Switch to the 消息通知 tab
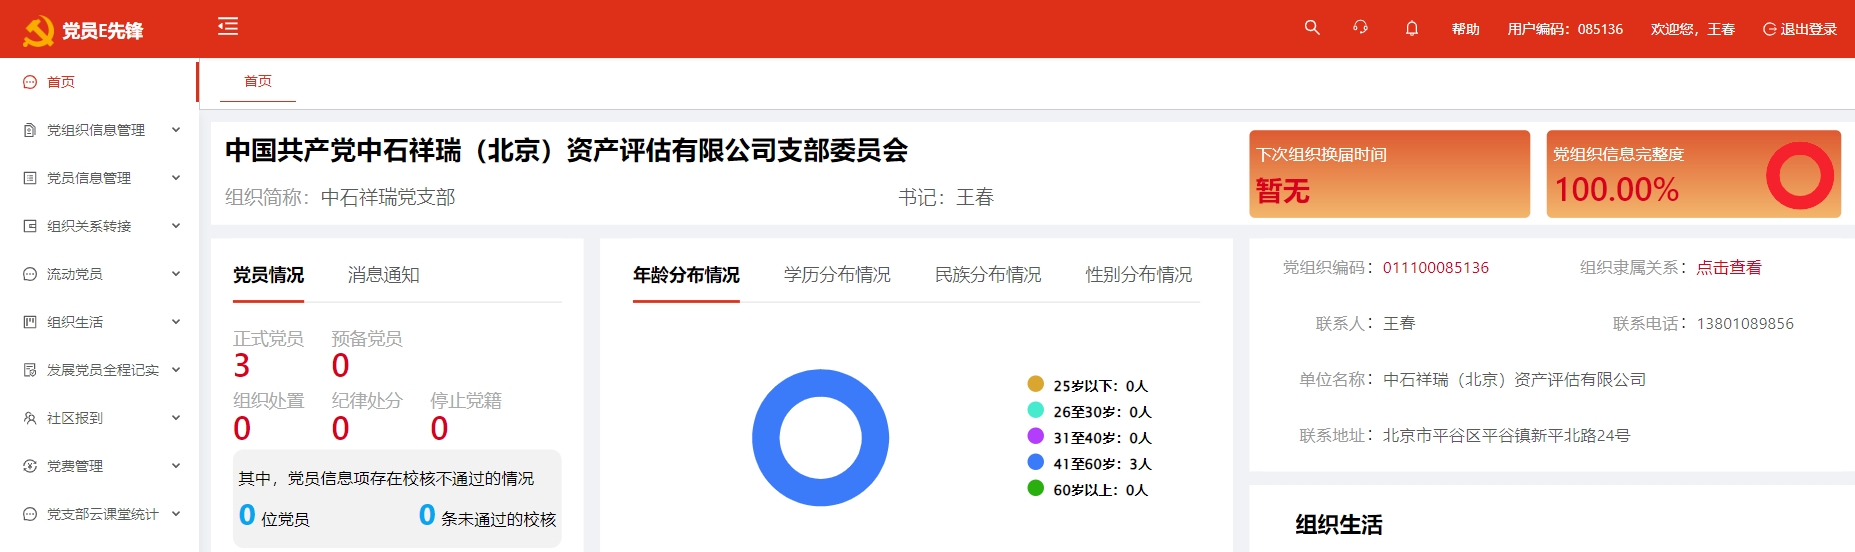This screenshot has width=1855, height=552. click(x=383, y=275)
